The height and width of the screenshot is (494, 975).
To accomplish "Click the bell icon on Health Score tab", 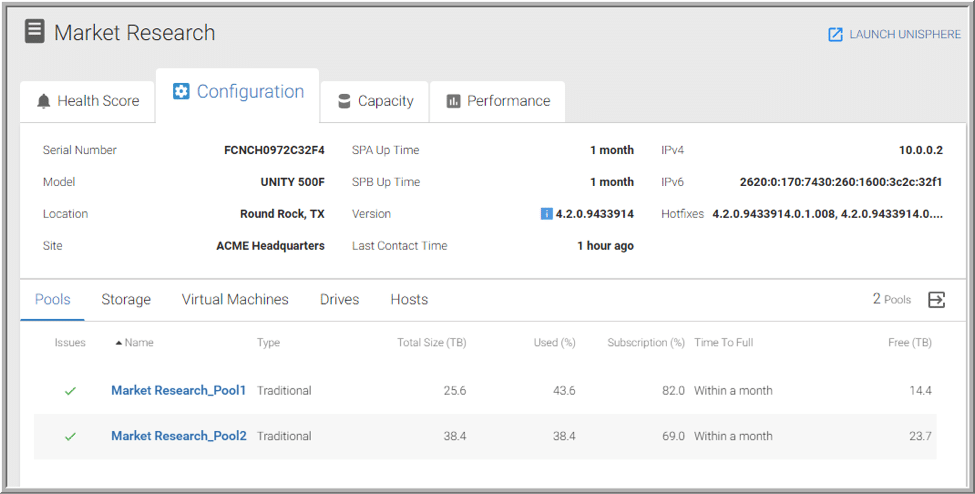I will [44, 101].
